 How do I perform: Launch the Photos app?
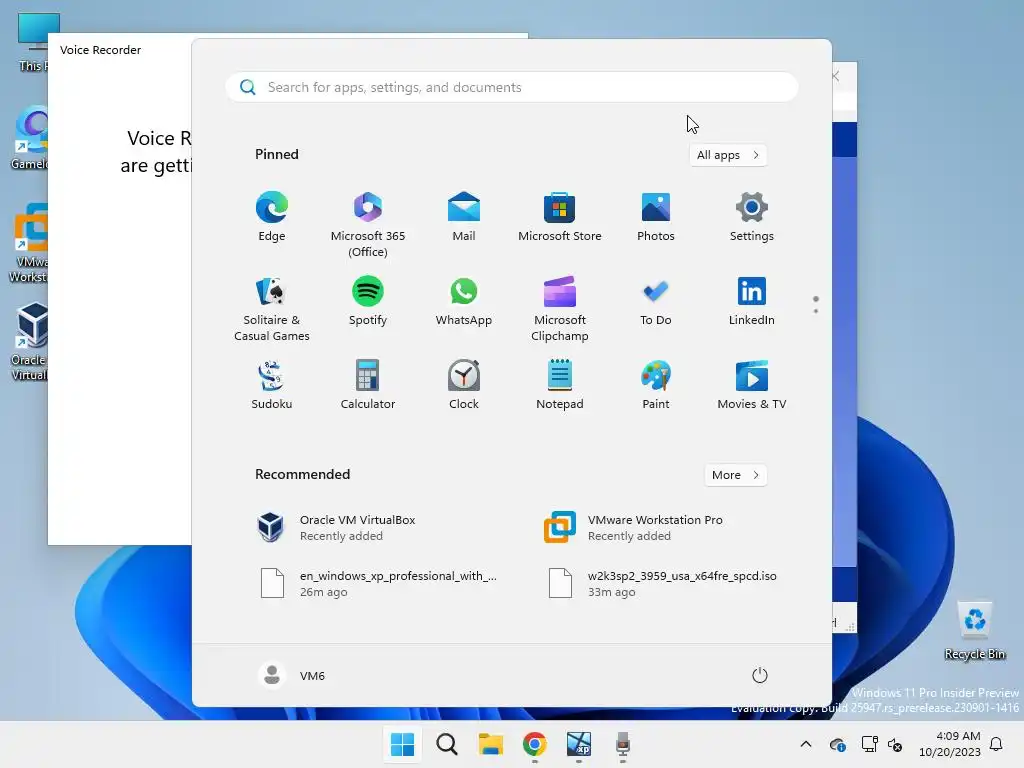point(656,217)
